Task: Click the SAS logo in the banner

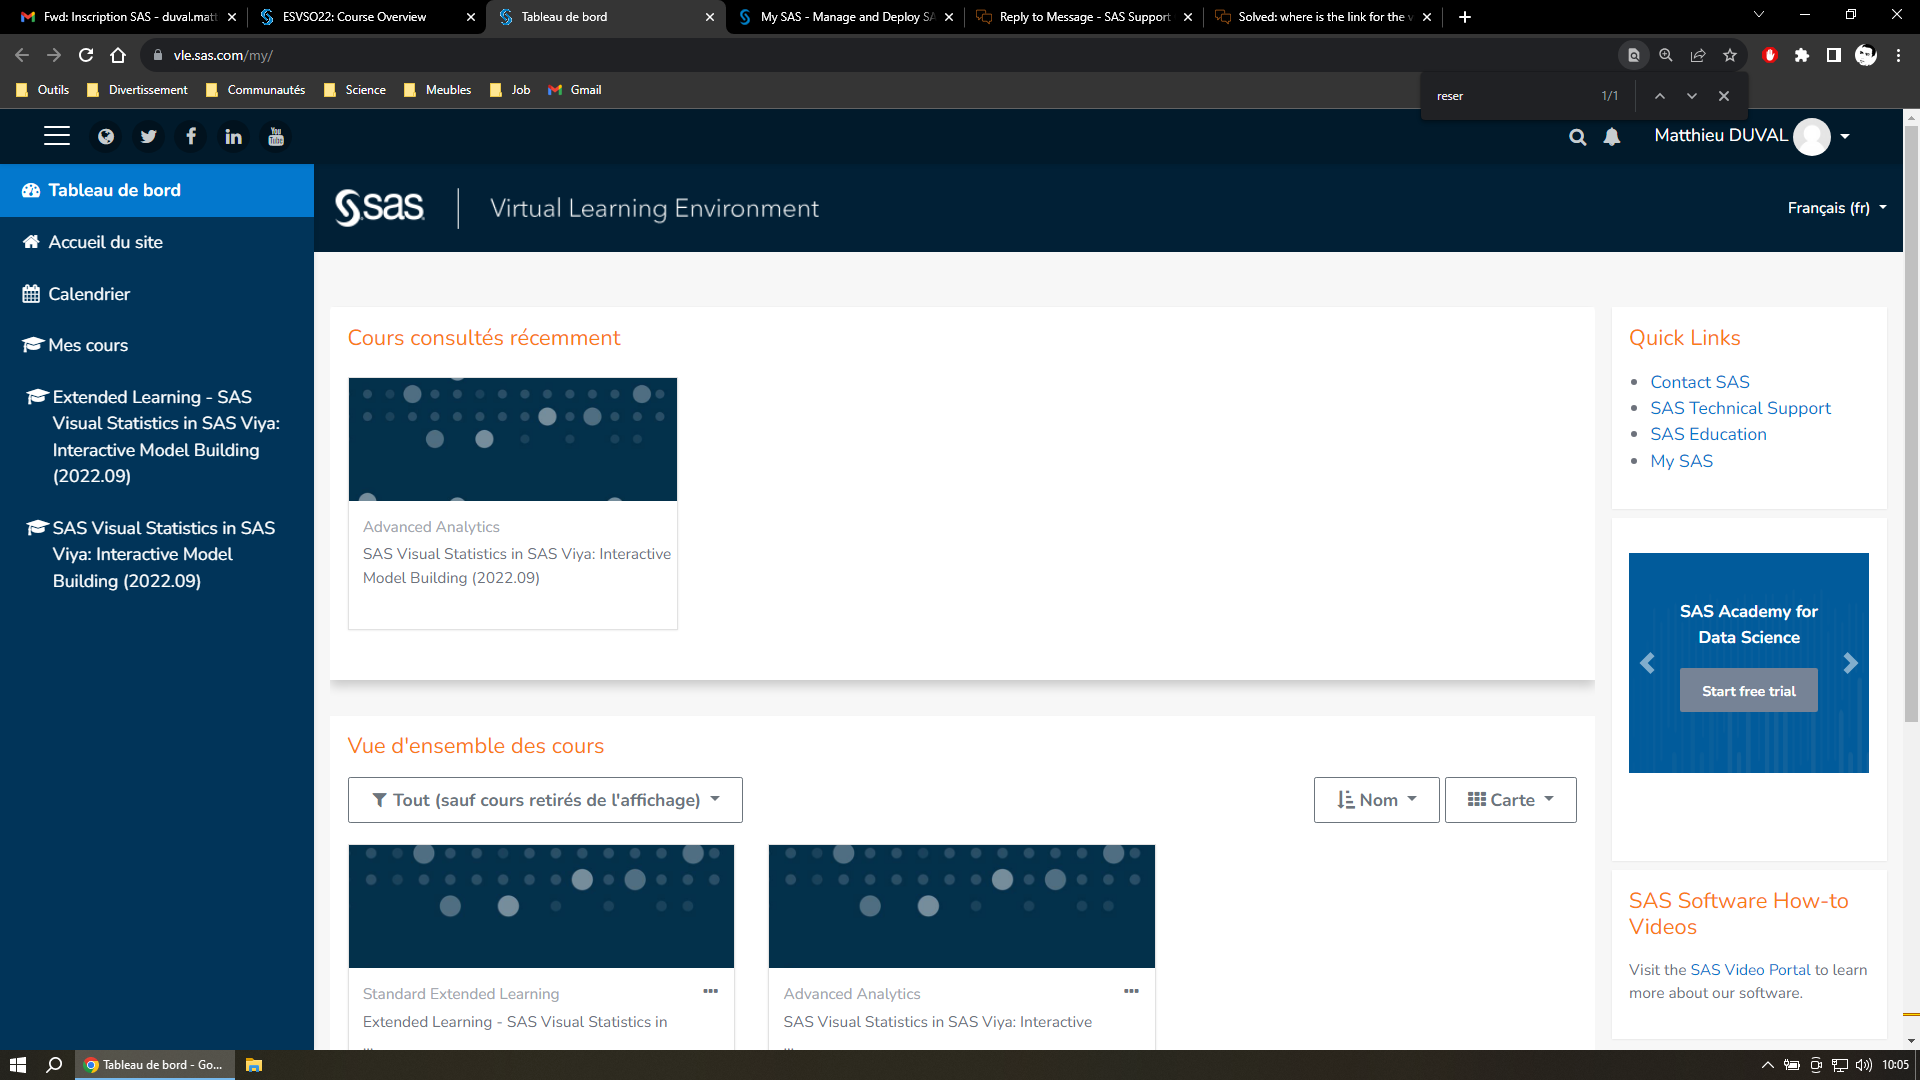Action: pyautogui.click(x=380, y=207)
